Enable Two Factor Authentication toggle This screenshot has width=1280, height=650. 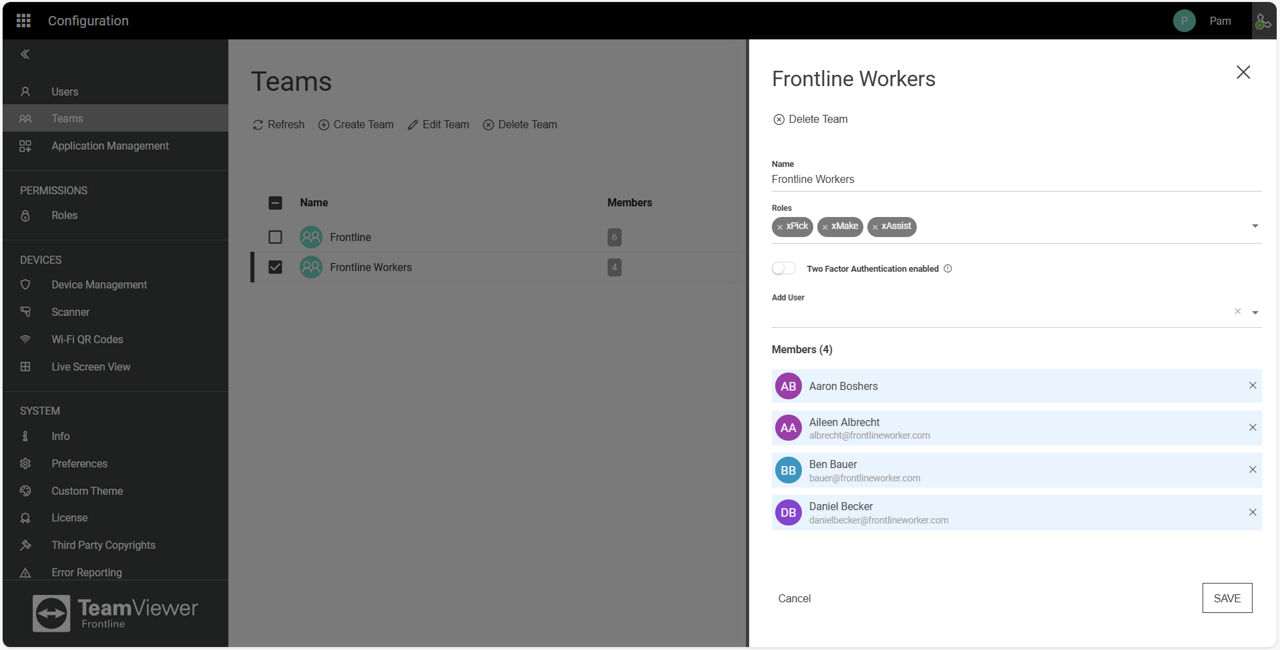coord(784,269)
